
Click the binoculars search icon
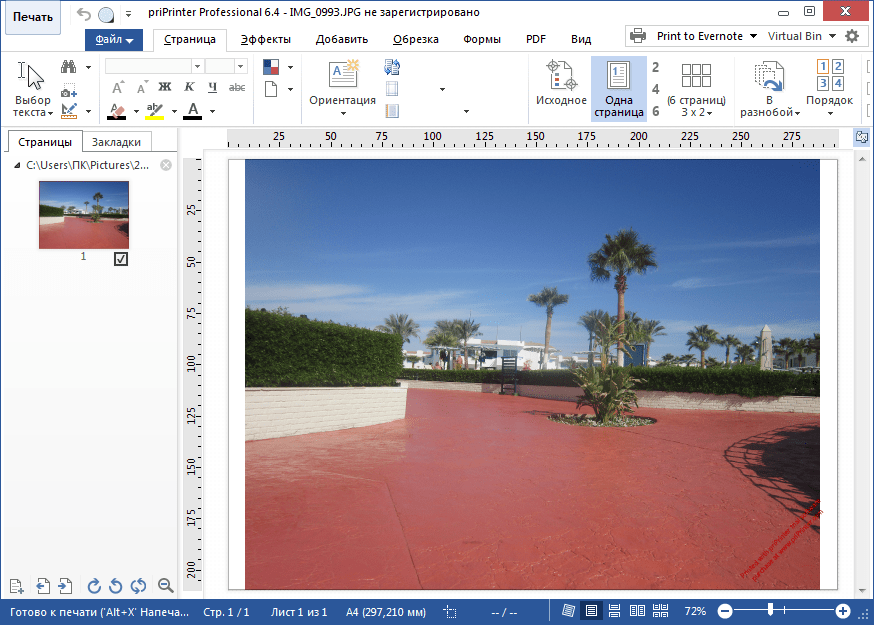[x=68, y=67]
